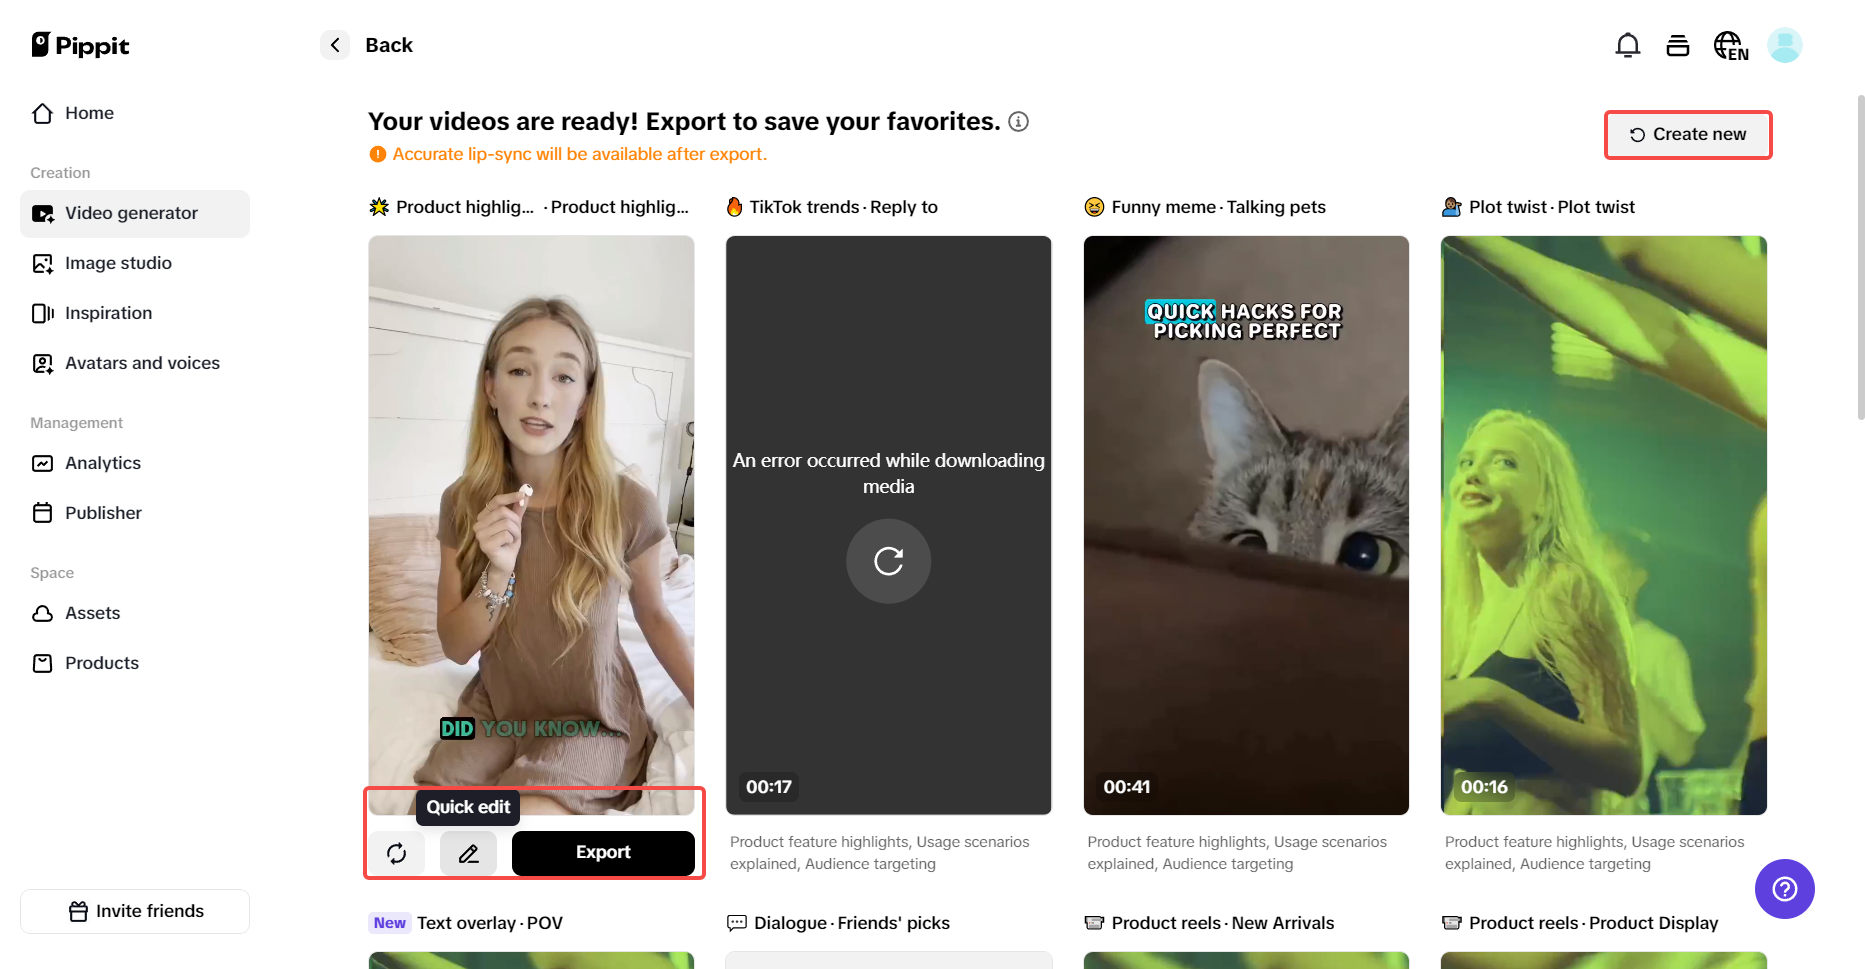Open the notifications bell
The height and width of the screenshot is (969, 1865).
(1628, 45)
